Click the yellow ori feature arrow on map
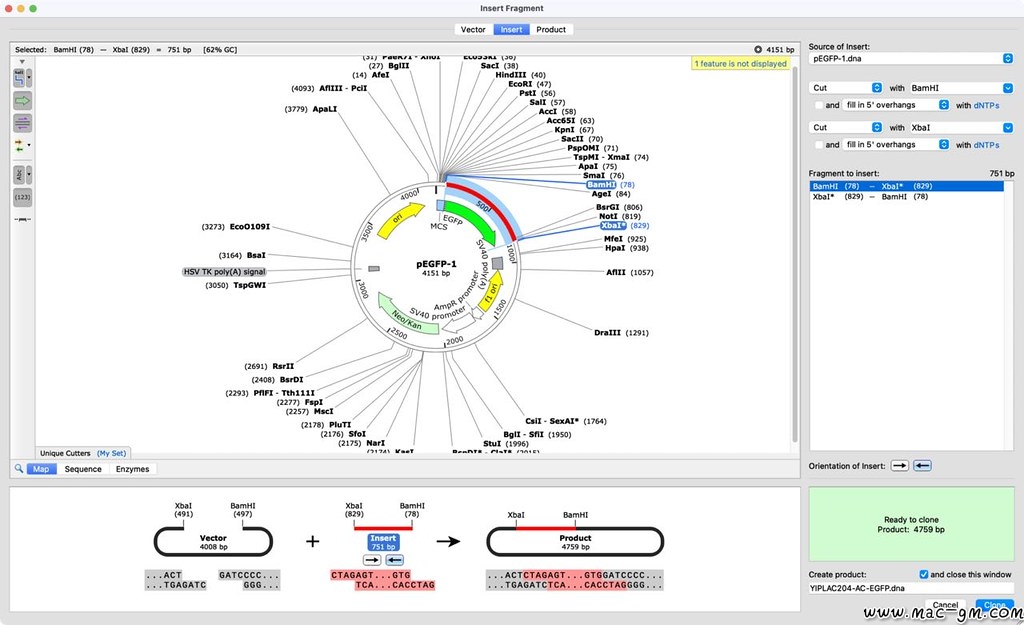Image resolution: width=1024 pixels, height=625 pixels. [399, 220]
